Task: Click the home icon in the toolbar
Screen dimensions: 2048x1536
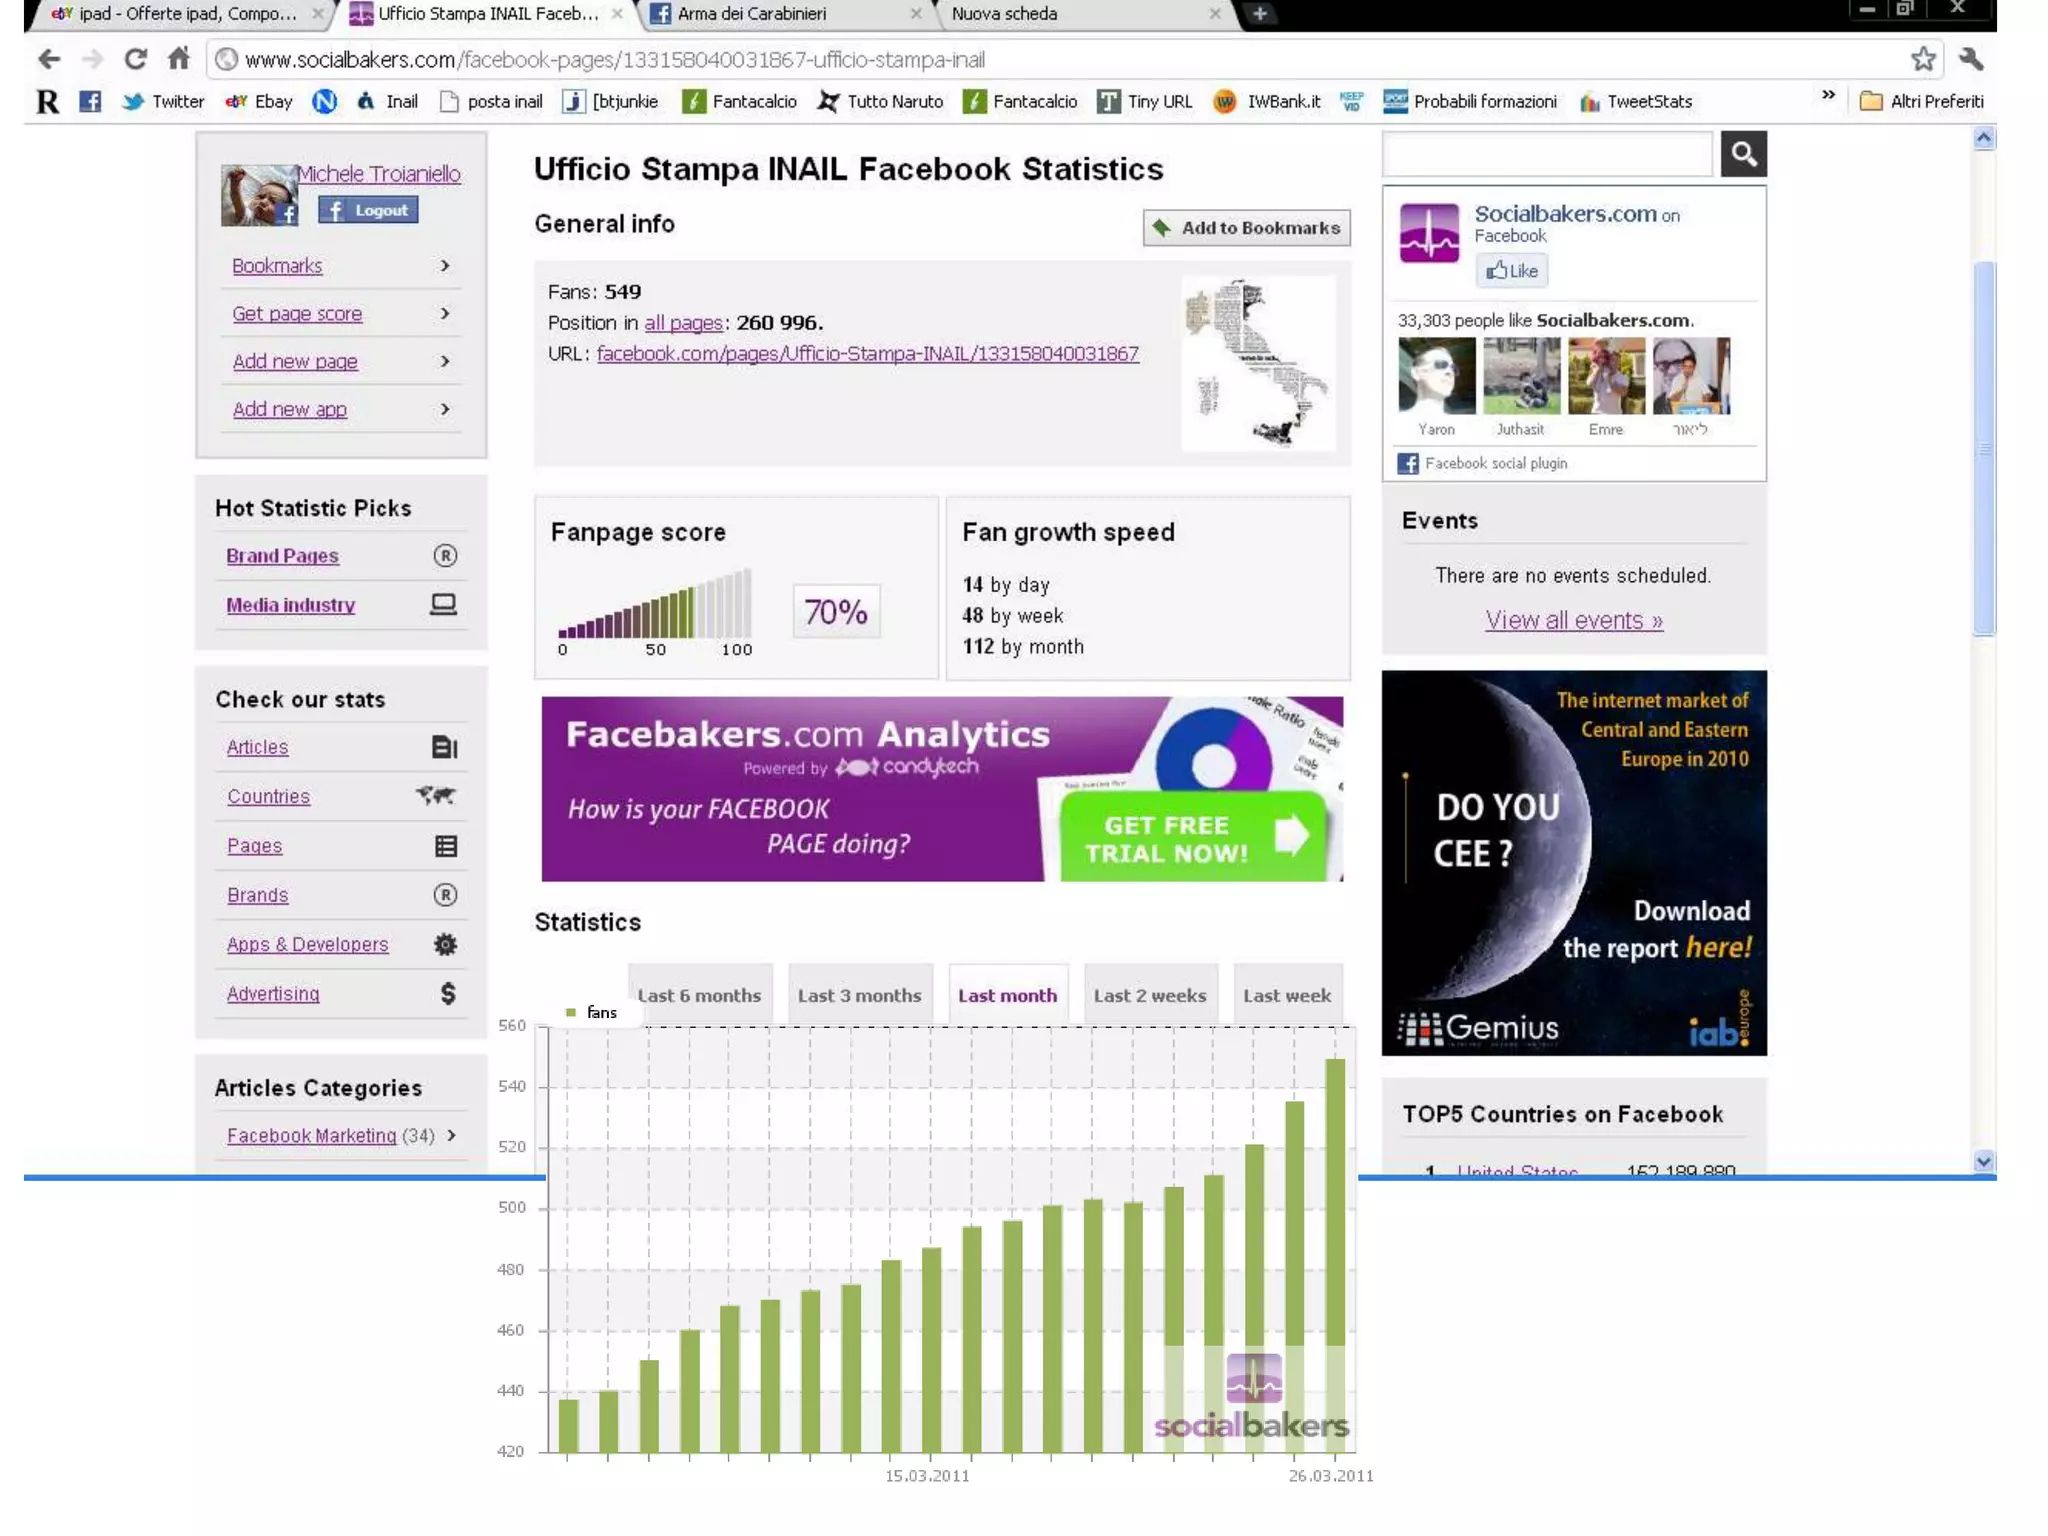Action: pyautogui.click(x=179, y=59)
